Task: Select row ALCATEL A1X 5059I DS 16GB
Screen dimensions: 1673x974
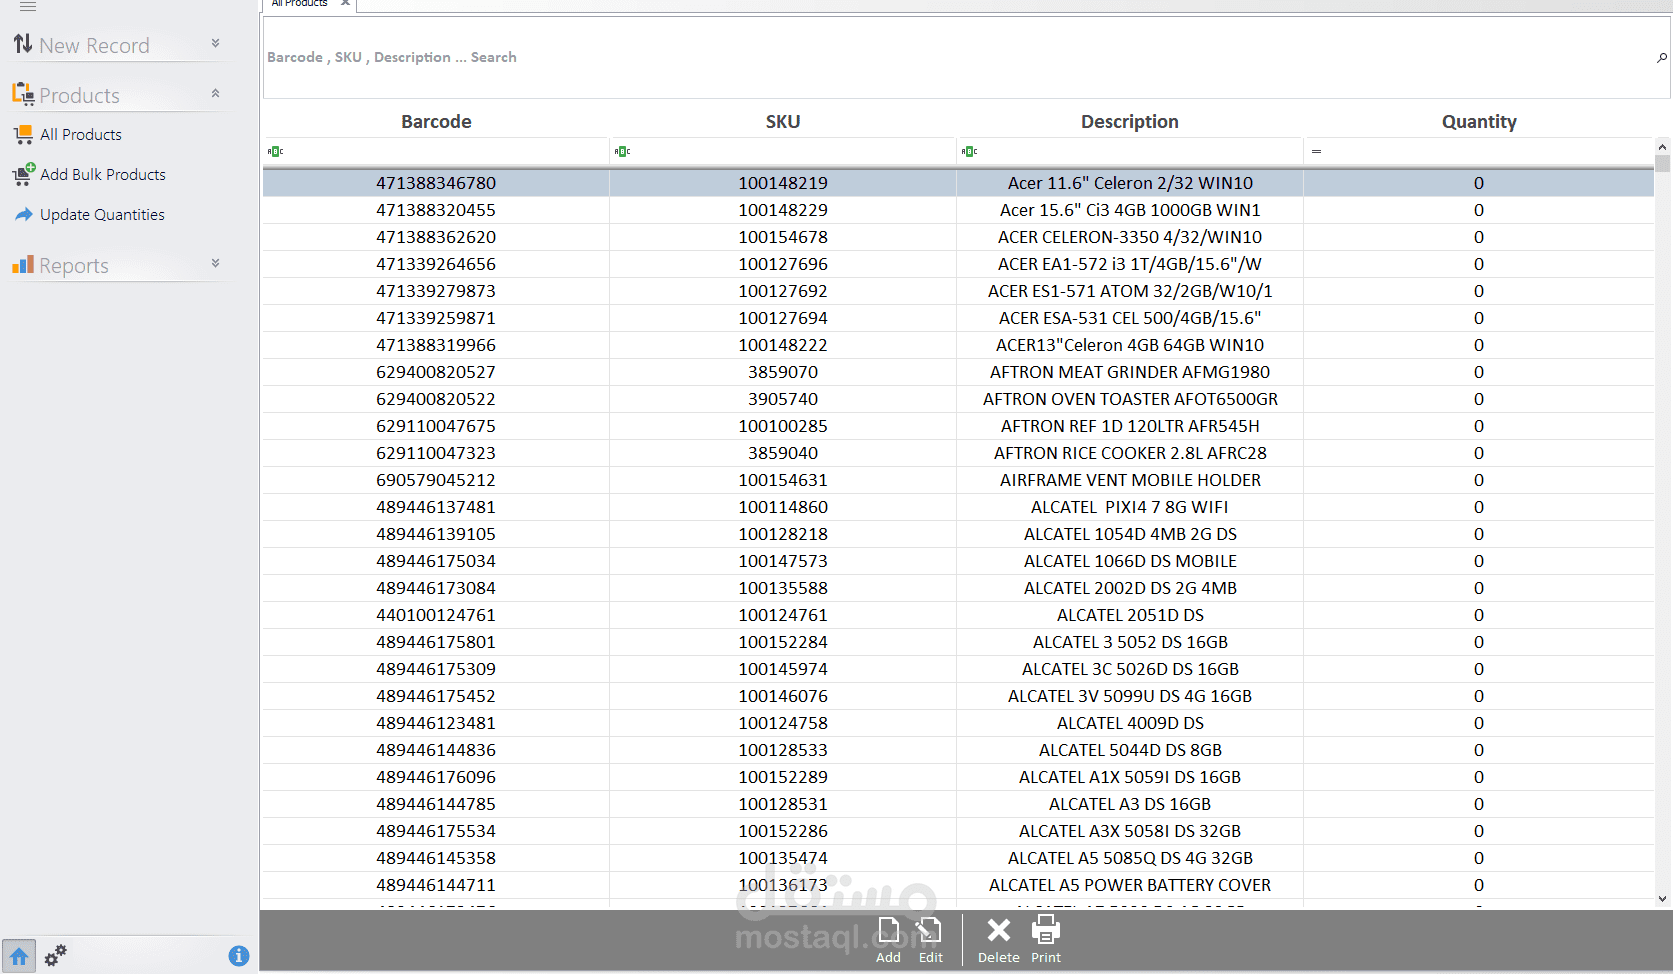Action: coord(958,777)
